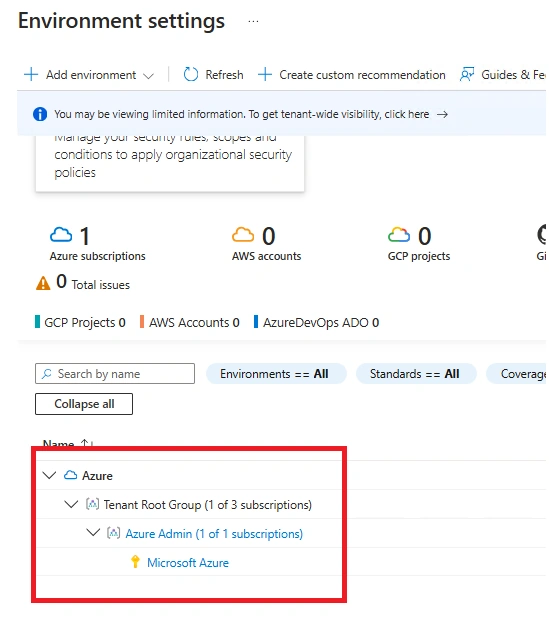Screen dimensions: 549x621
Task: Click the blue info icon in banner
Action: point(40,114)
